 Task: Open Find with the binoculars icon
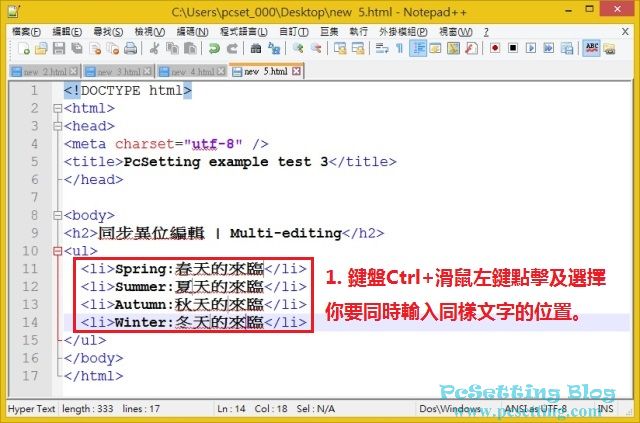(x=258, y=48)
